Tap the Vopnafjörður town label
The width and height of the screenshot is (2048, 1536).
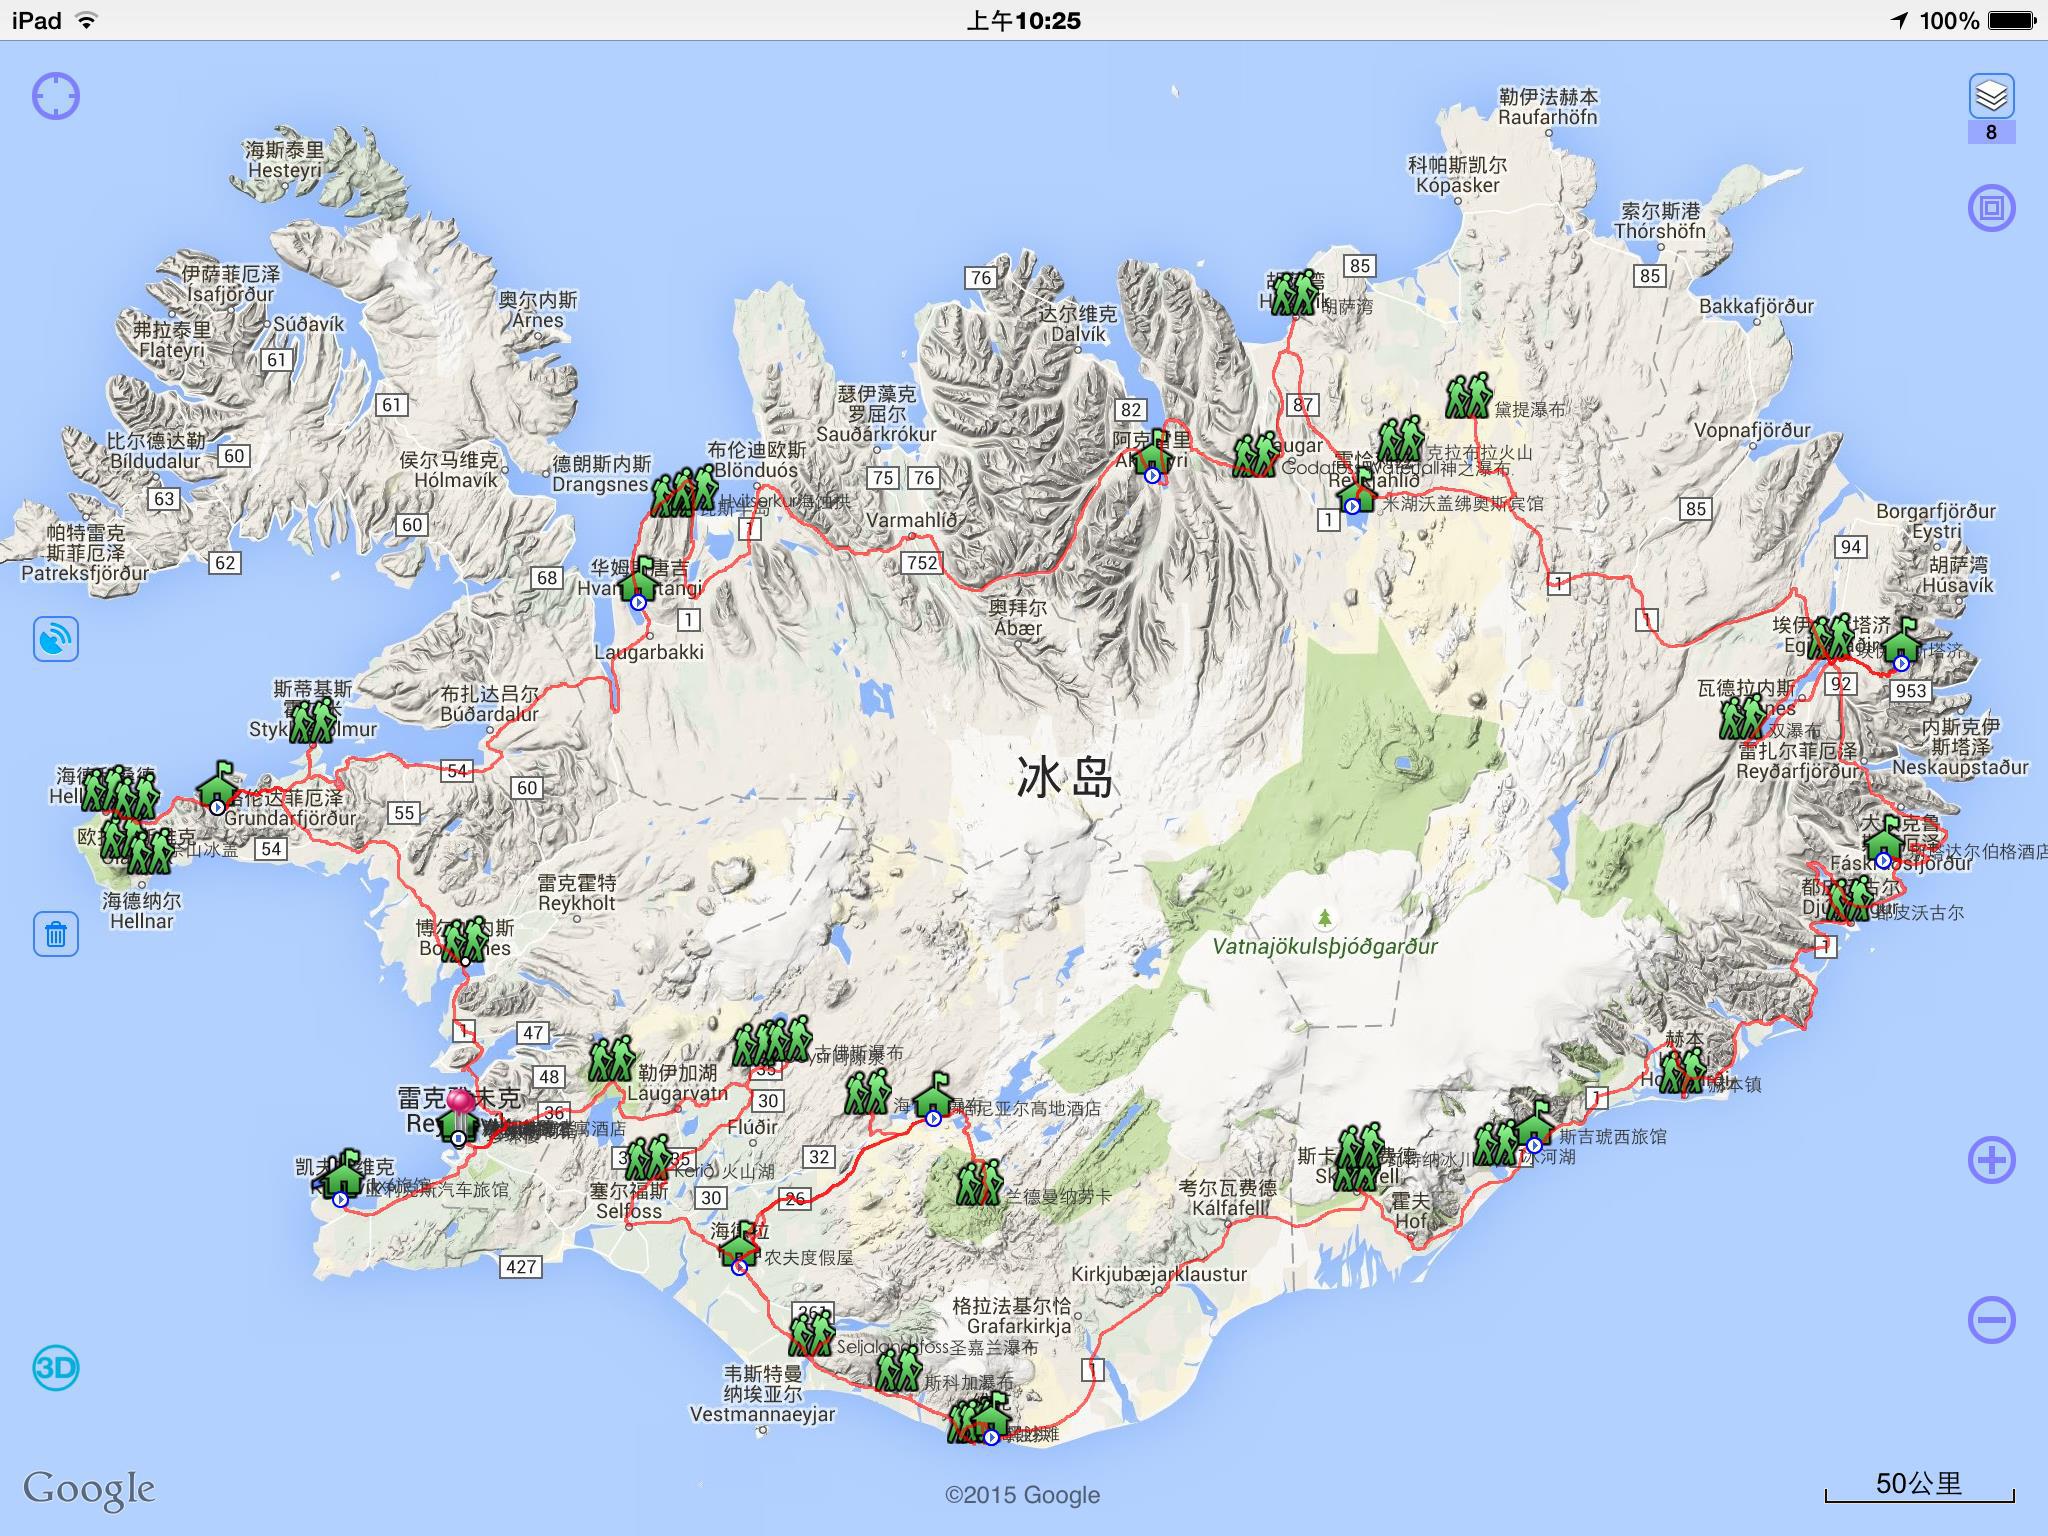click(x=1752, y=430)
